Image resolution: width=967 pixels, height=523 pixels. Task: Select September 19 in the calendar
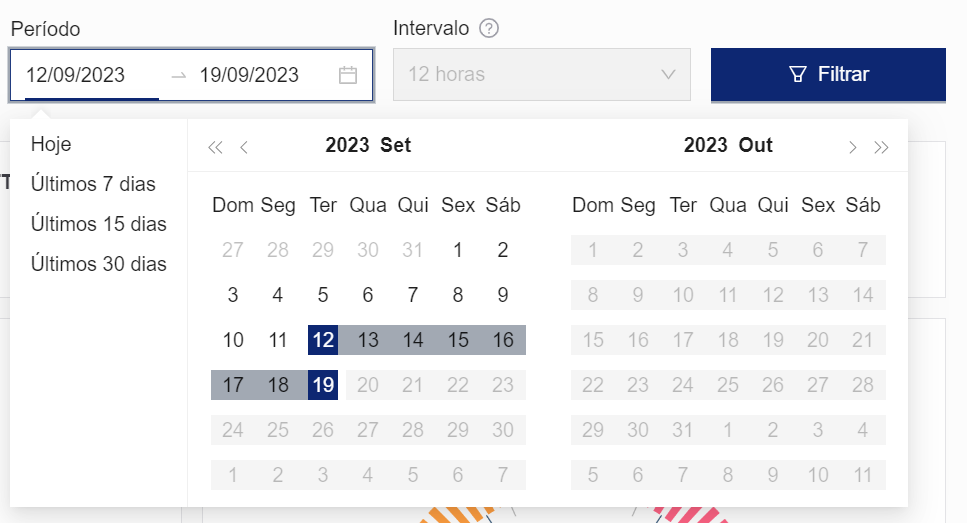tap(323, 385)
